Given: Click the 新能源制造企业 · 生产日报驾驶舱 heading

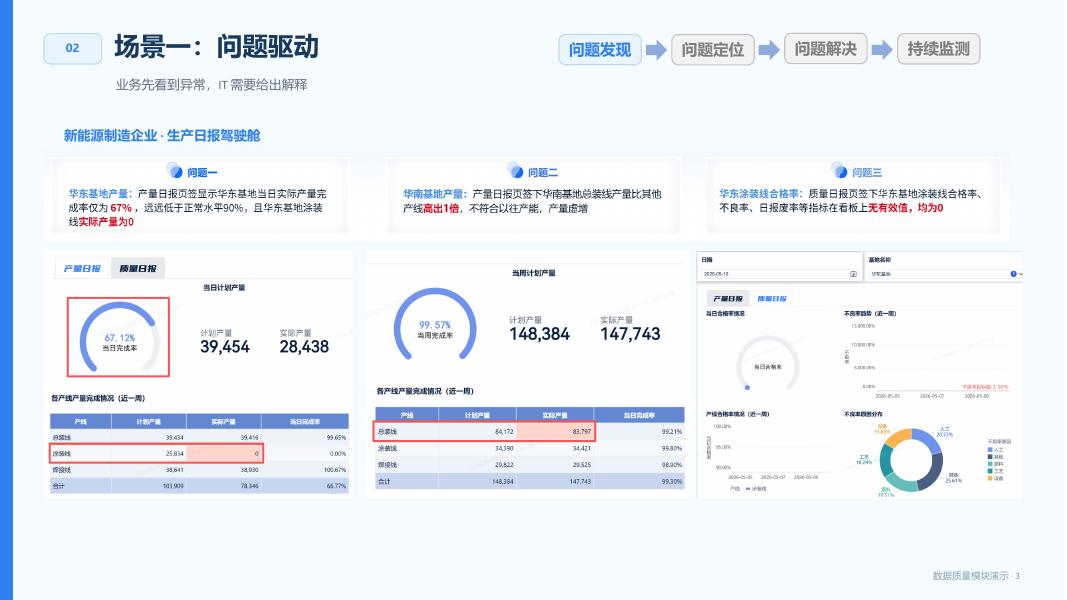Looking at the screenshot, I should point(162,135).
